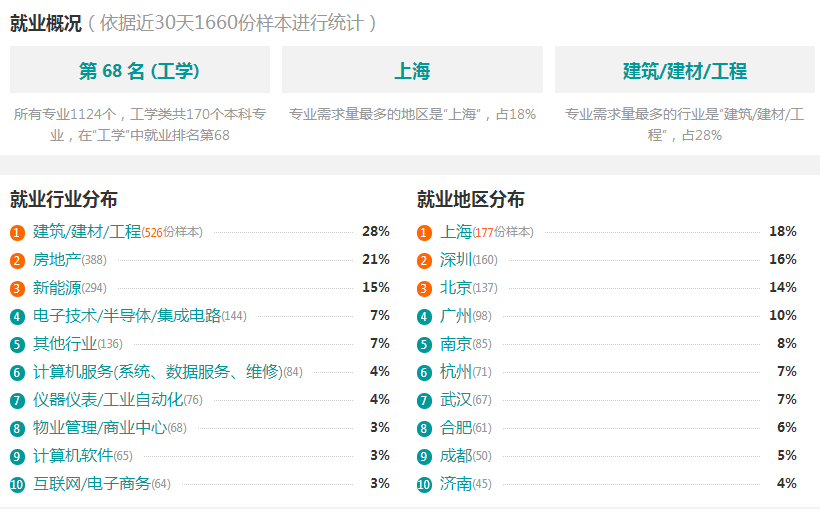
Task: Click the orange rank 1 badge beside 上海
Action: point(424,232)
